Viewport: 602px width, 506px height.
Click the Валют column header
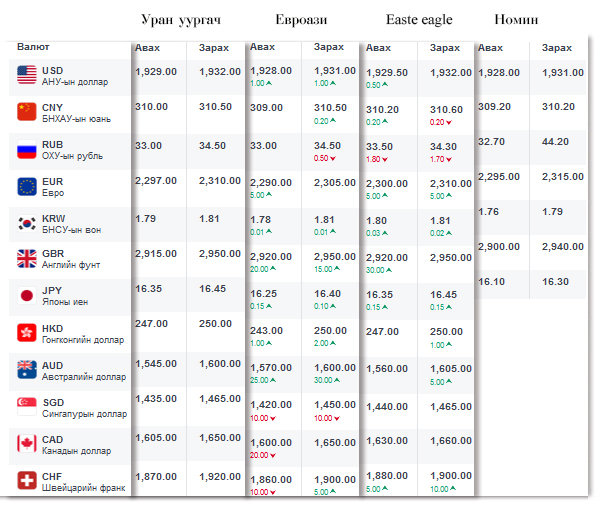coord(34,47)
